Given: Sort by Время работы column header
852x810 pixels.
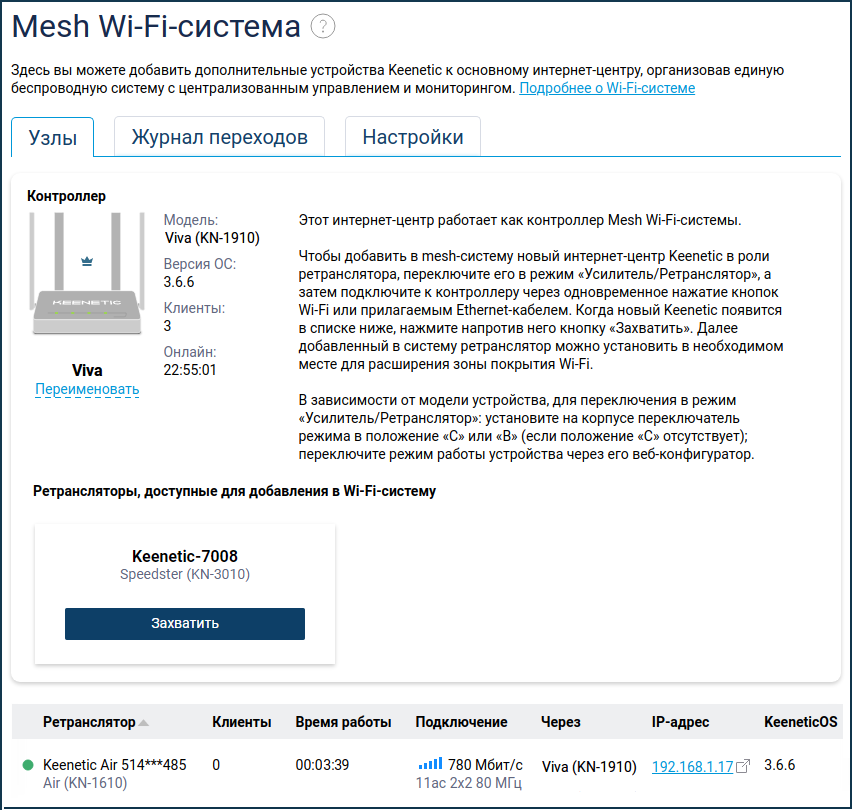Looking at the screenshot, I should (343, 722).
